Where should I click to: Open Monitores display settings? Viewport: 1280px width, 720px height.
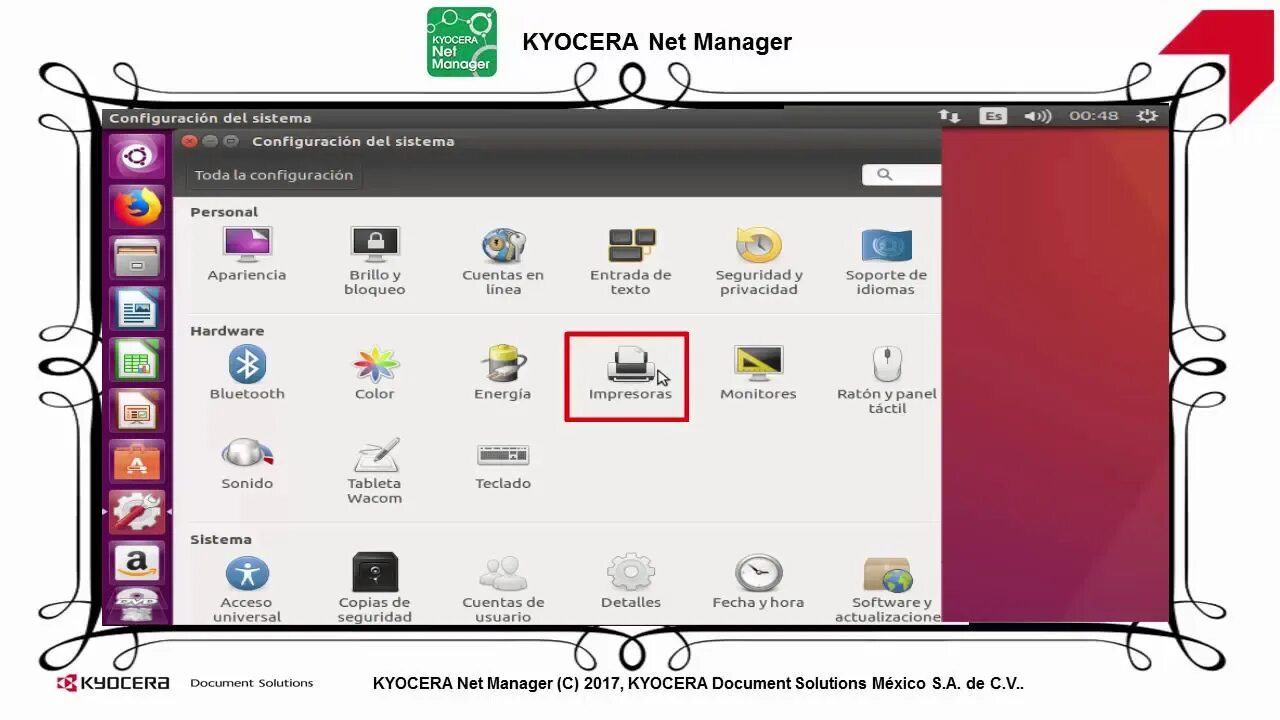coord(759,372)
